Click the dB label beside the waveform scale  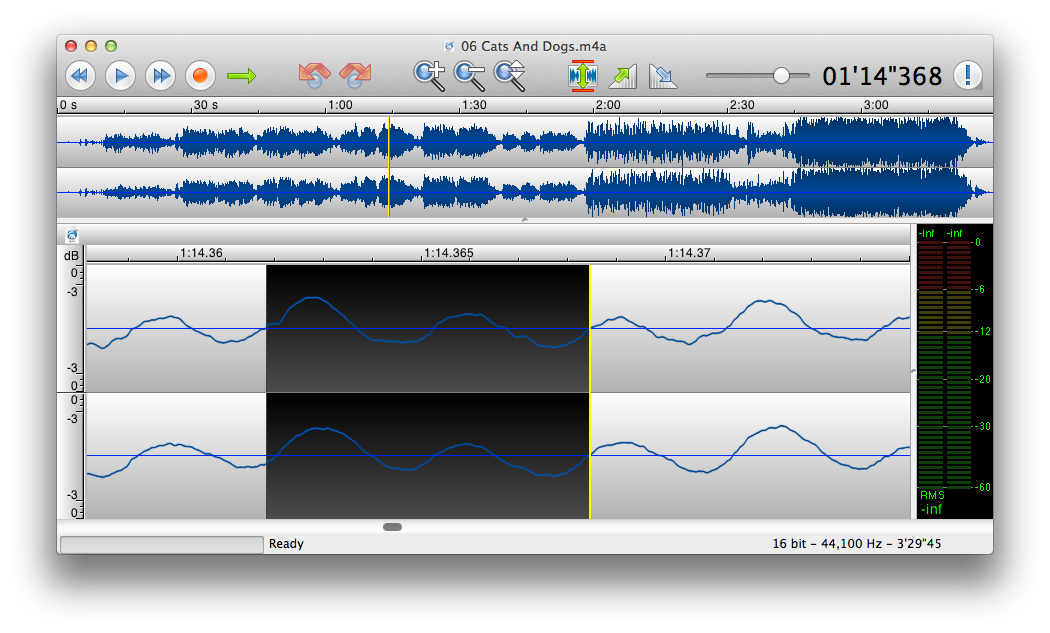coord(71,256)
